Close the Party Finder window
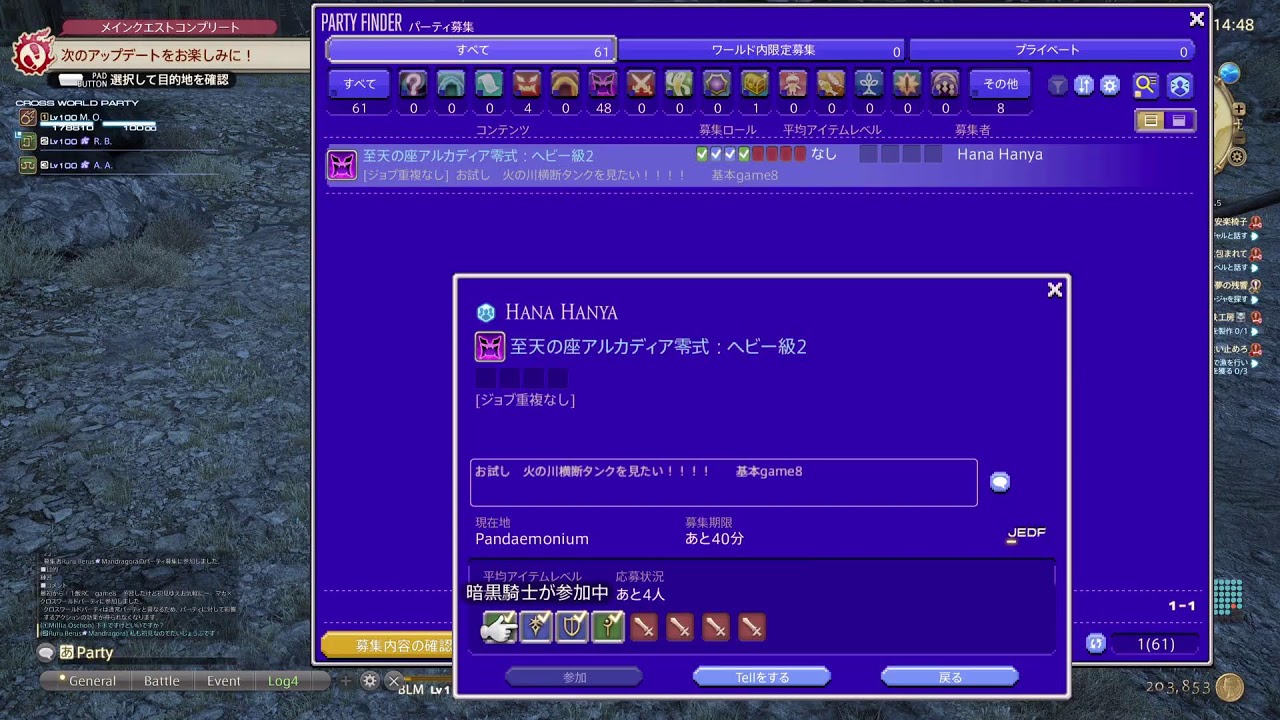1280x720 pixels. (1197, 19)
